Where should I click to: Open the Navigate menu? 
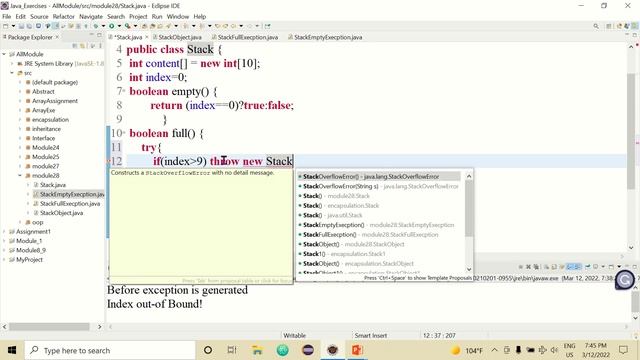[91, 17]
